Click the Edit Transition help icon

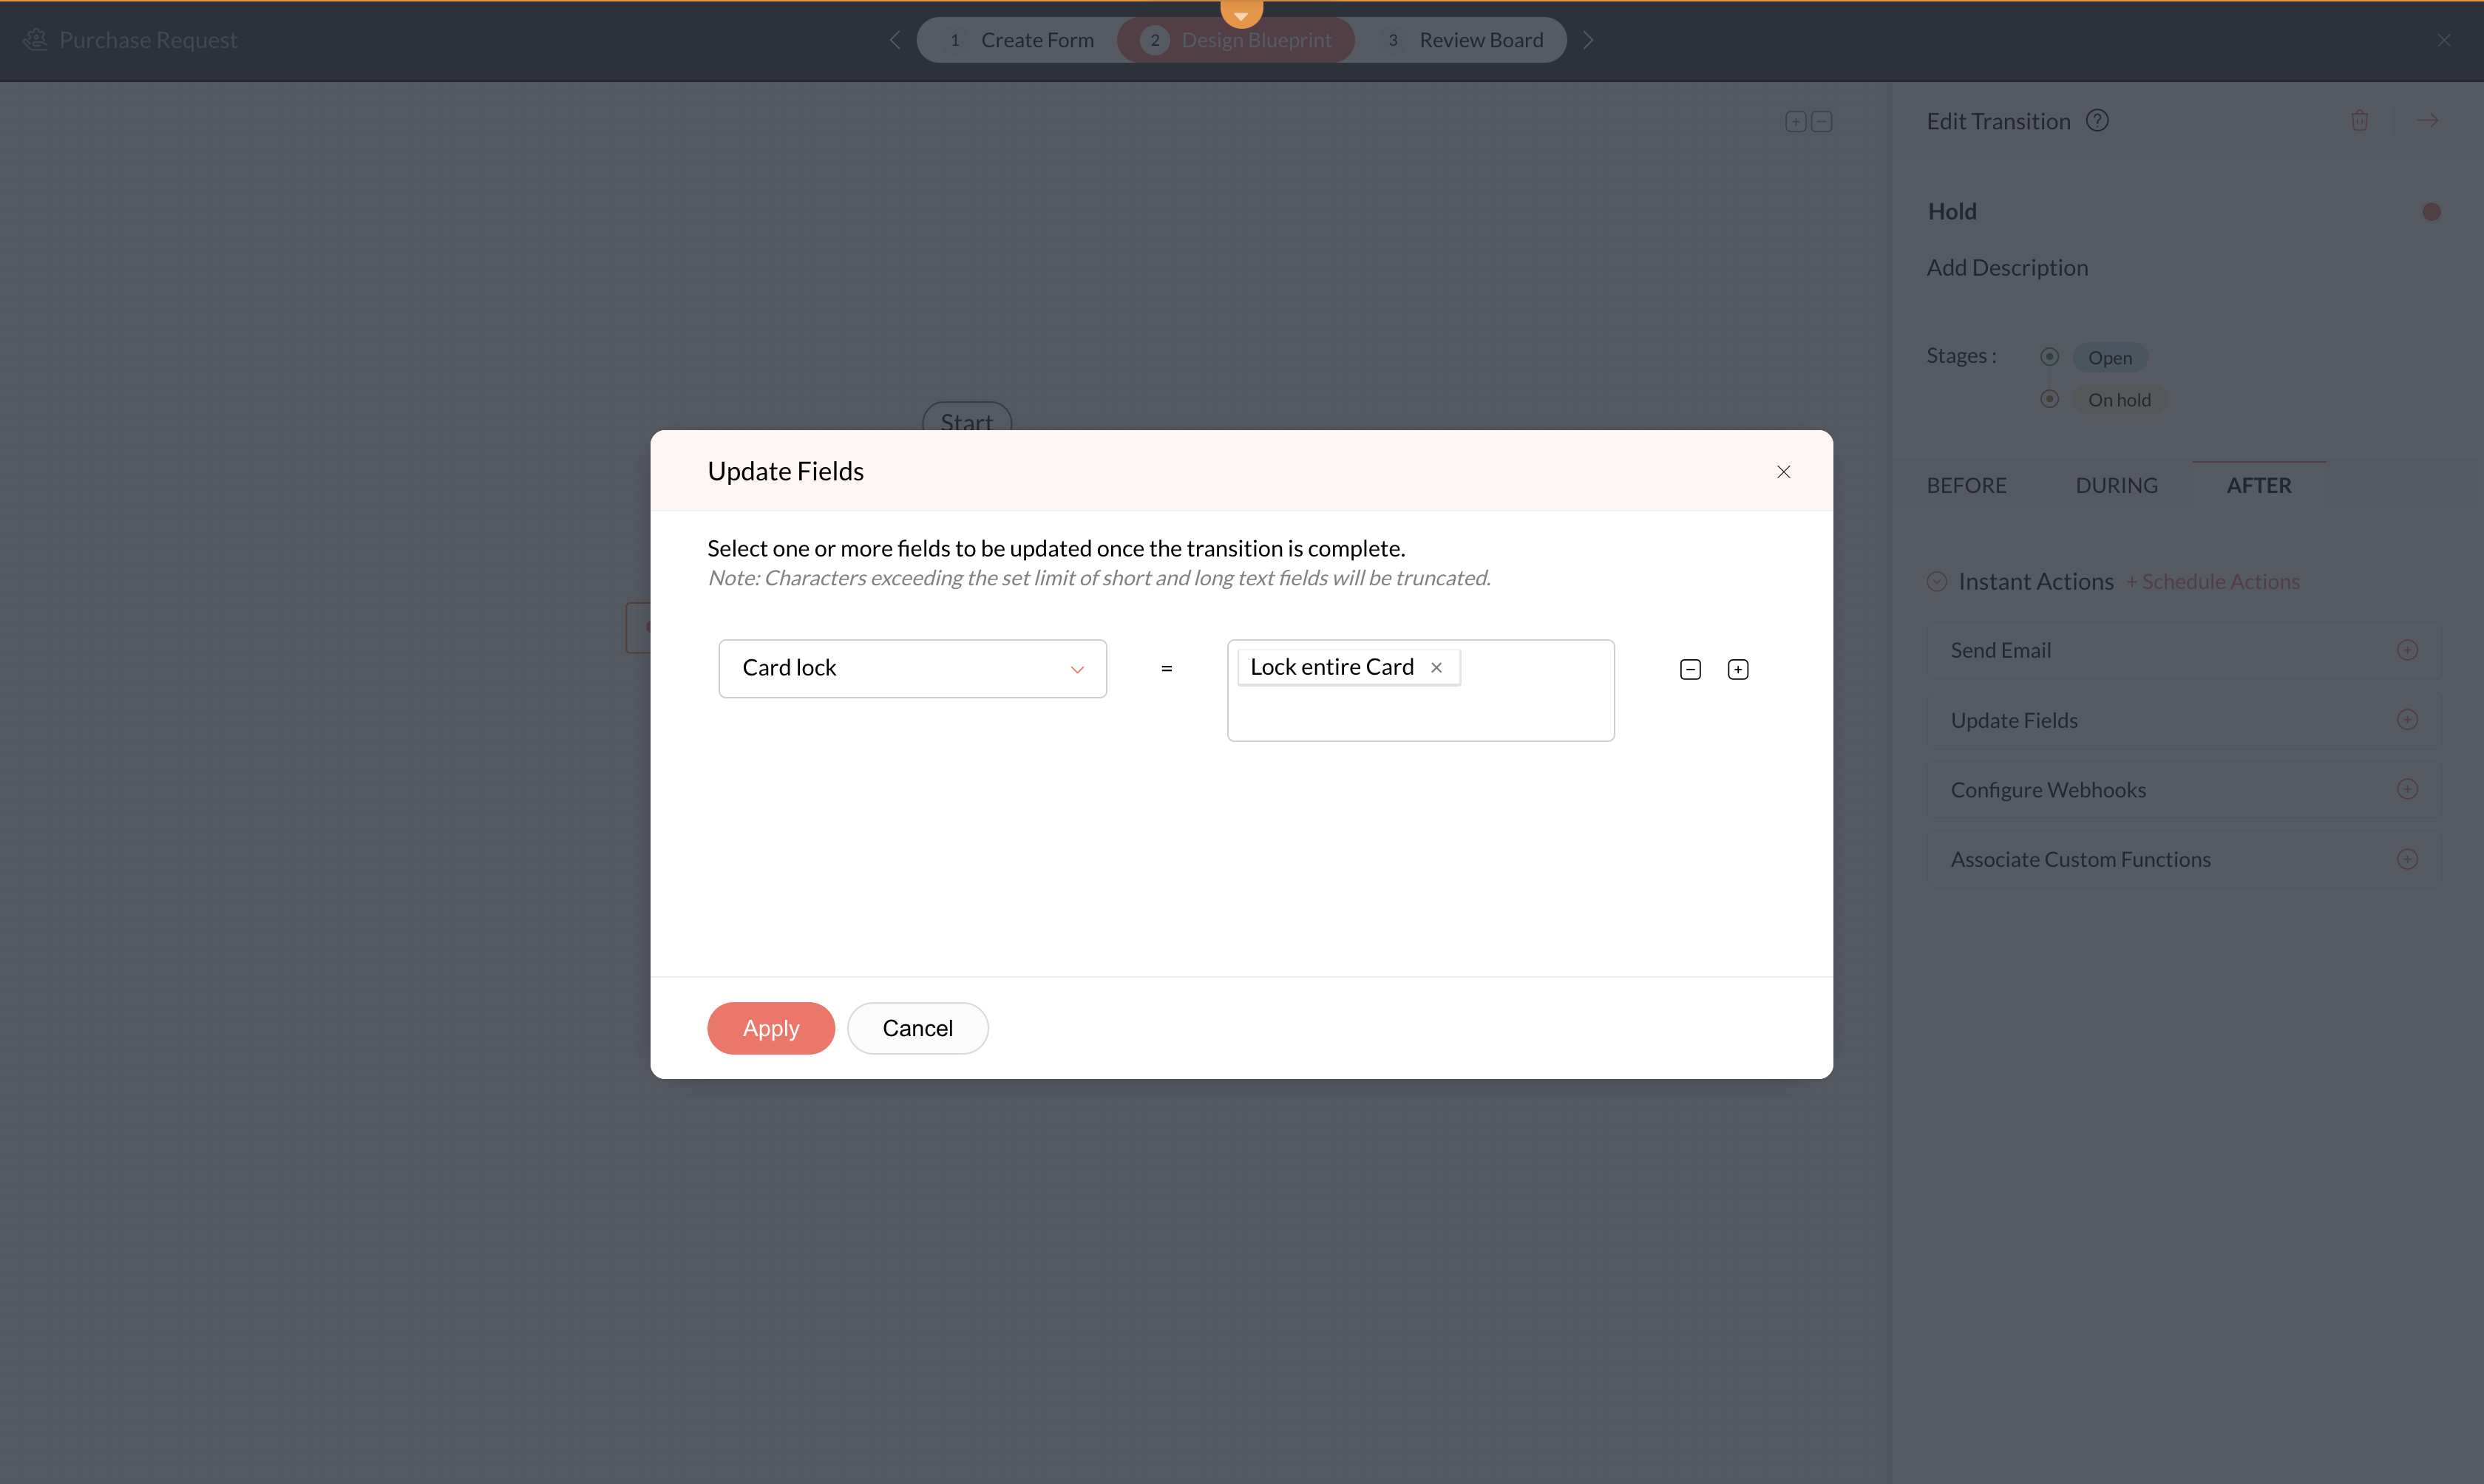coord(2097,121)
